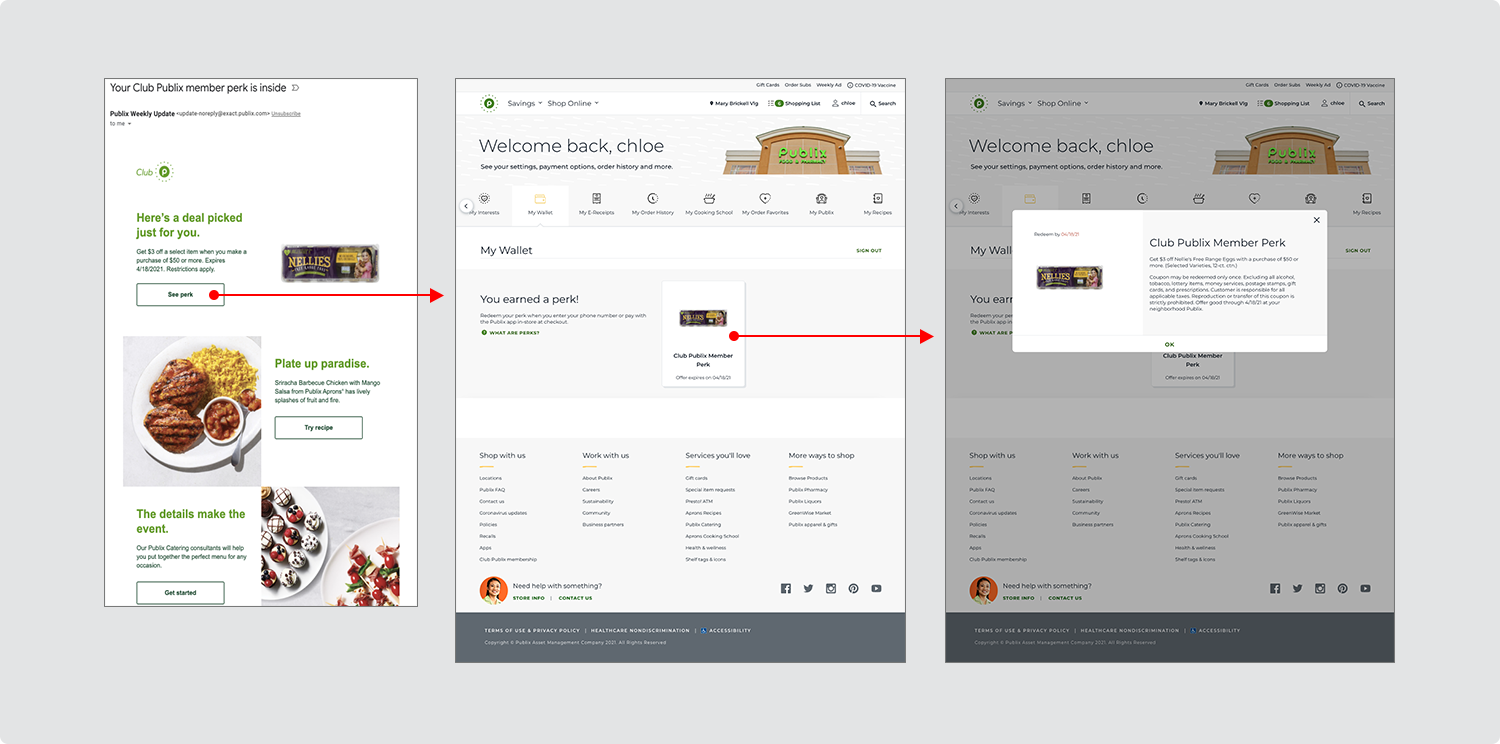The height and width of the screenshot is (744, 1500).
Task: Click the YouTube icon in the dimmed page footer
Action: (1365, 589)
